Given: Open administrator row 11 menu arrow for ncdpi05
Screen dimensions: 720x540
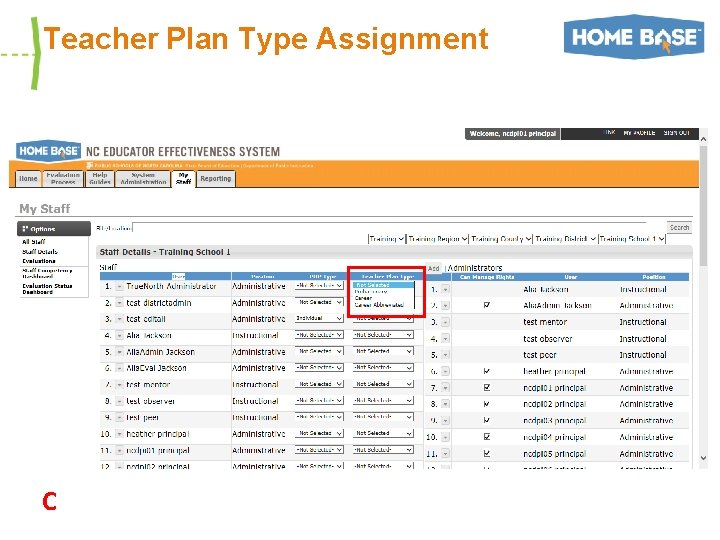Looking at the screenshot, I should click(x=445, y=454).
